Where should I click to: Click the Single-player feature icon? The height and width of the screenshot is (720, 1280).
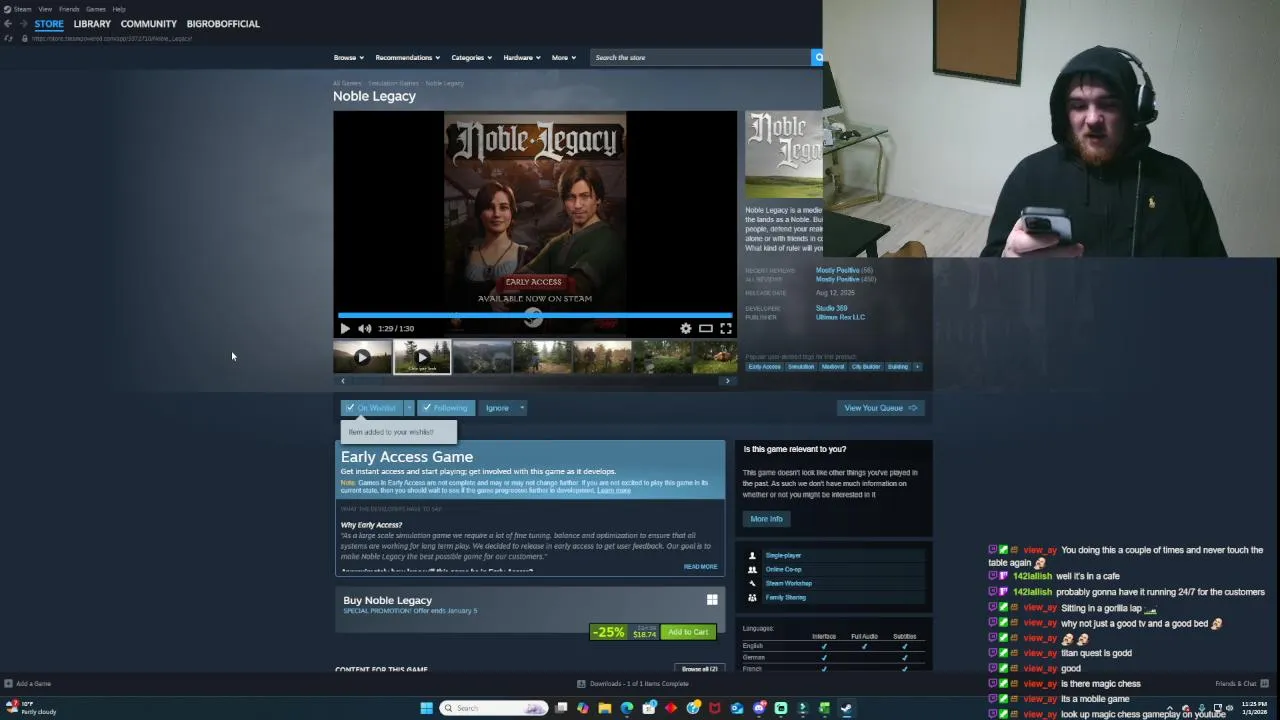coord(752,555)
